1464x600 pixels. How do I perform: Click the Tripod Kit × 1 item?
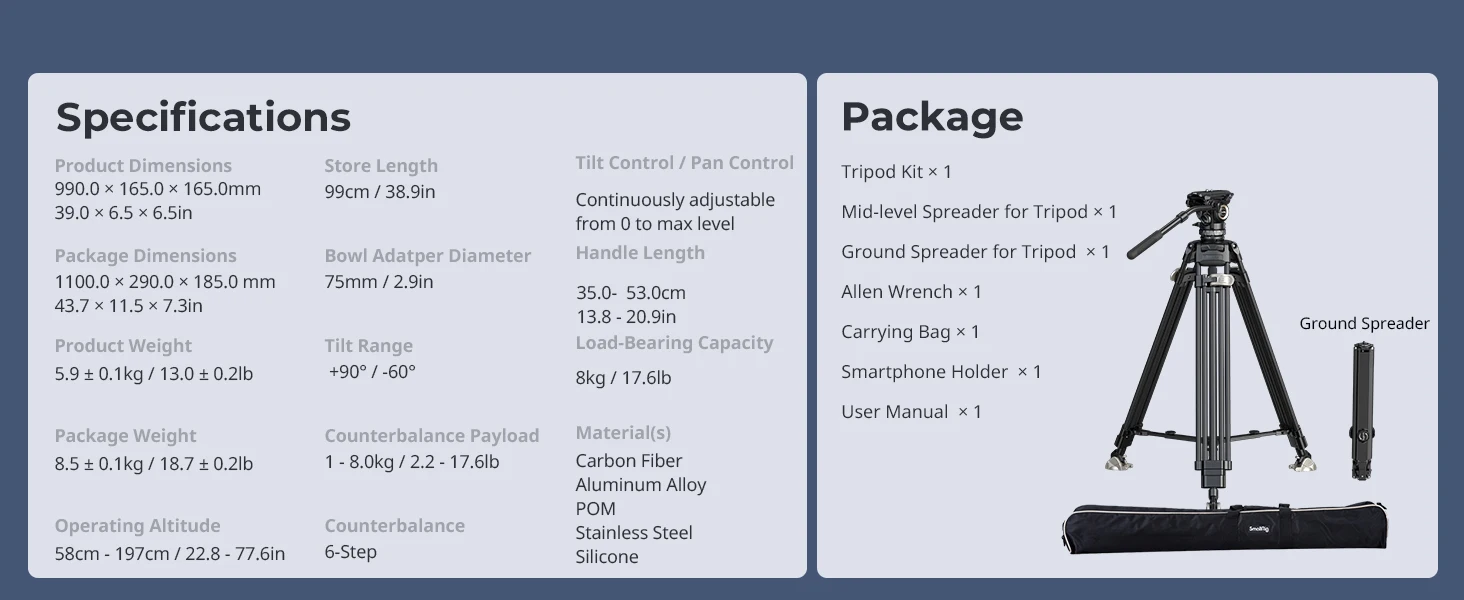tap(896, 172)
